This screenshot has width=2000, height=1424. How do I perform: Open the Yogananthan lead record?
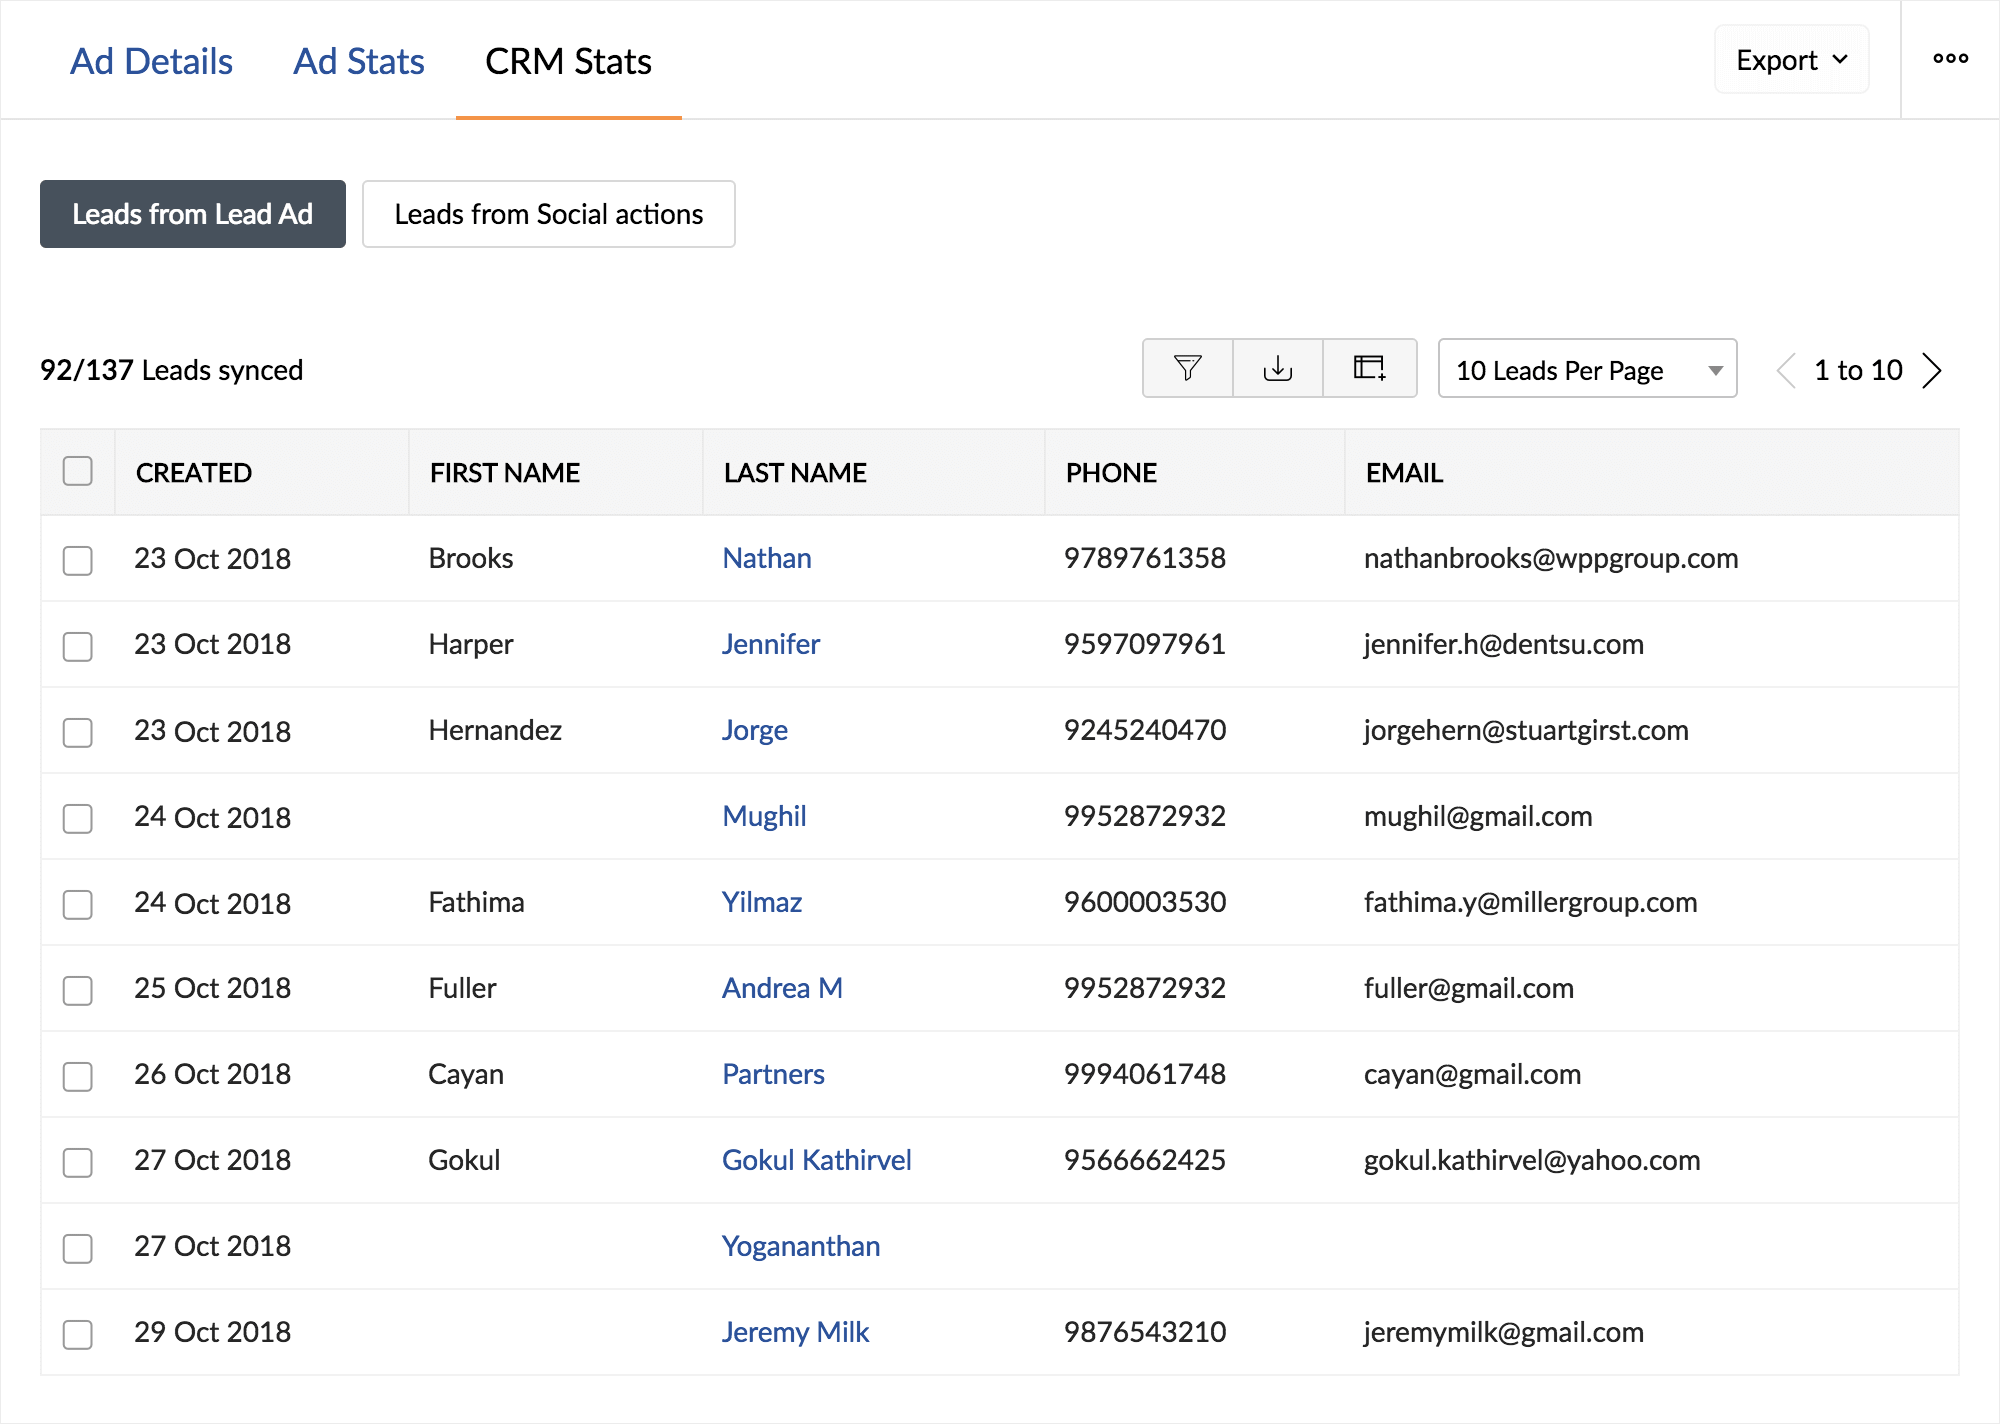click(800, 1246)
